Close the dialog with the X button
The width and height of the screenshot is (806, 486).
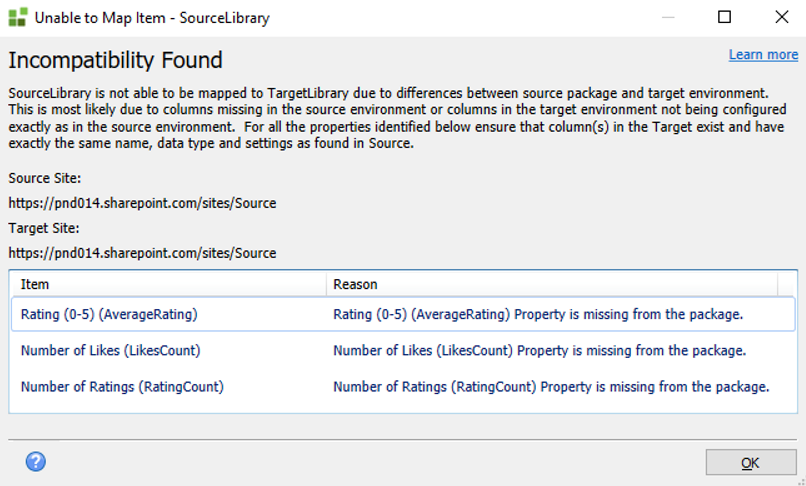pyautogui.click(x=781, y=17)
